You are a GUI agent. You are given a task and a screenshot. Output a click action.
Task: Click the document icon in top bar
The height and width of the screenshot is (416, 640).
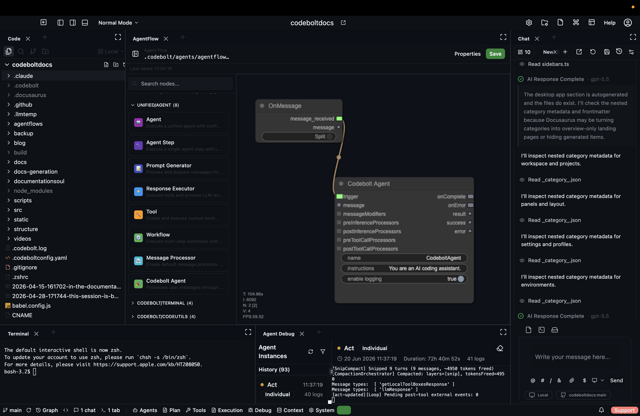click(560, 23)
